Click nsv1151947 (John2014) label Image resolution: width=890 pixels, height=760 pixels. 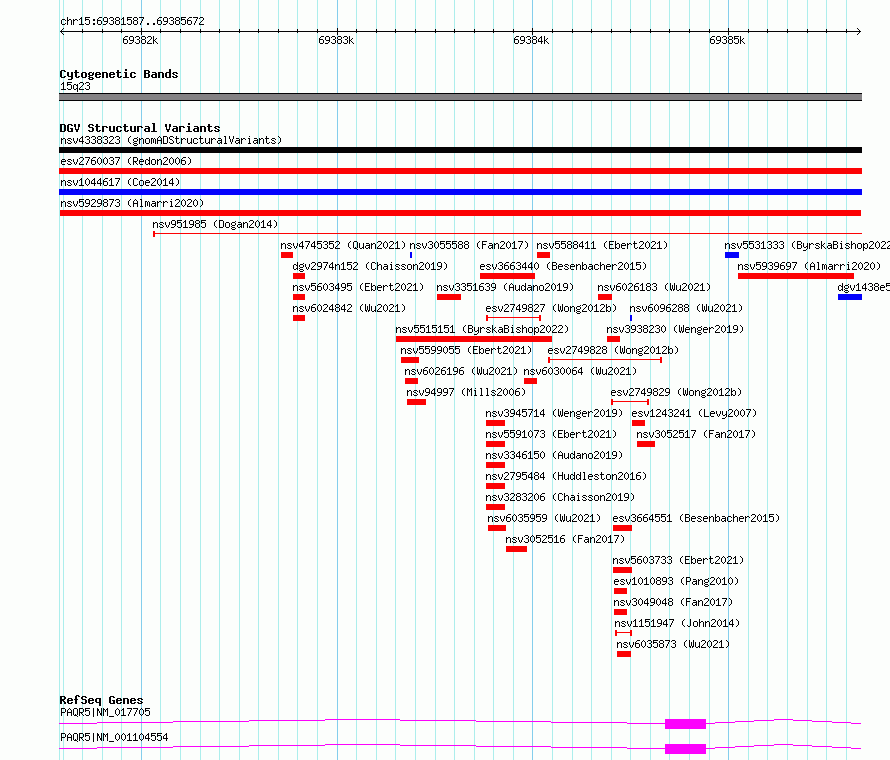tap(677, 623)
